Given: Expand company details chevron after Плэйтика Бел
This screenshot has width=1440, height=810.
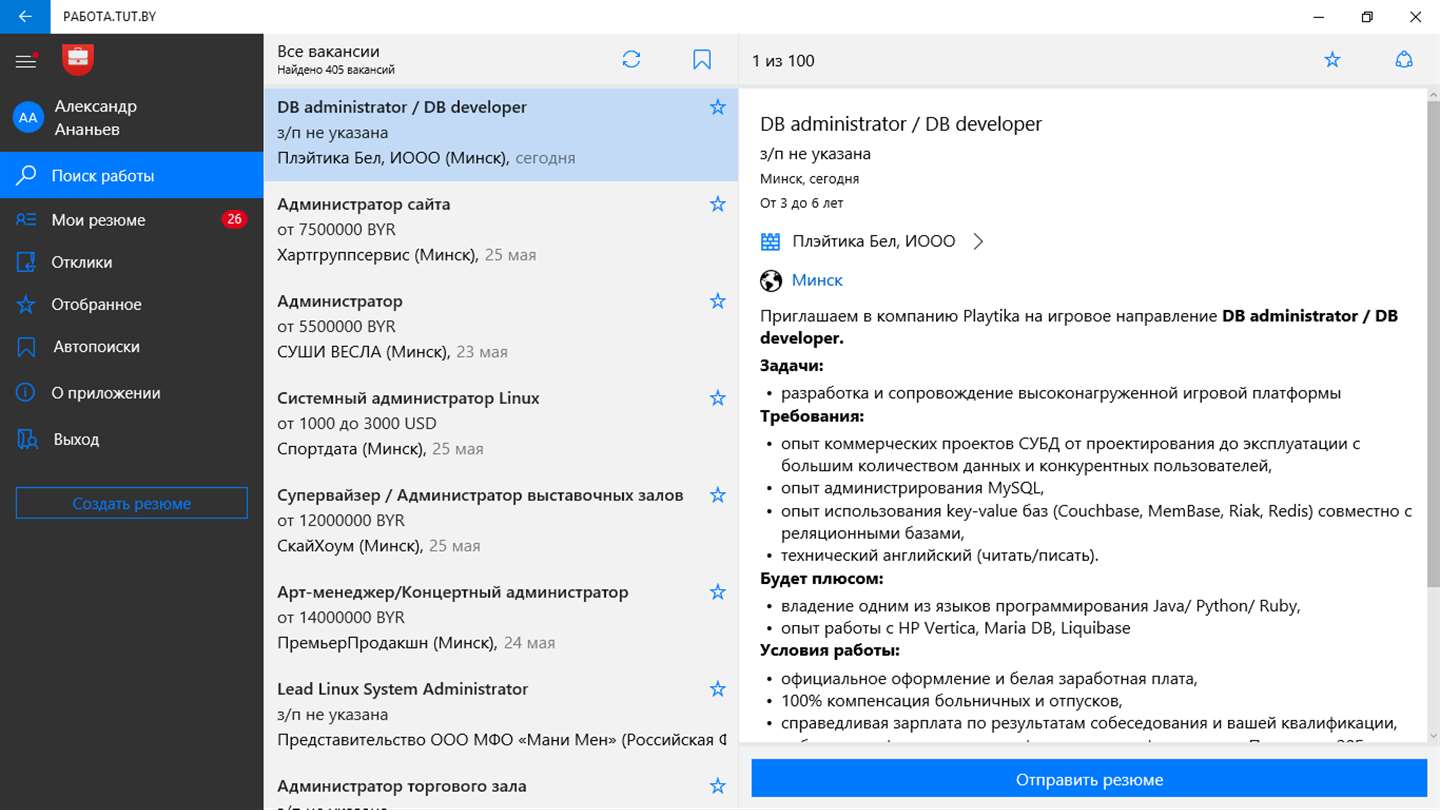Looking at the screenshot, I should tap(978, 241).
